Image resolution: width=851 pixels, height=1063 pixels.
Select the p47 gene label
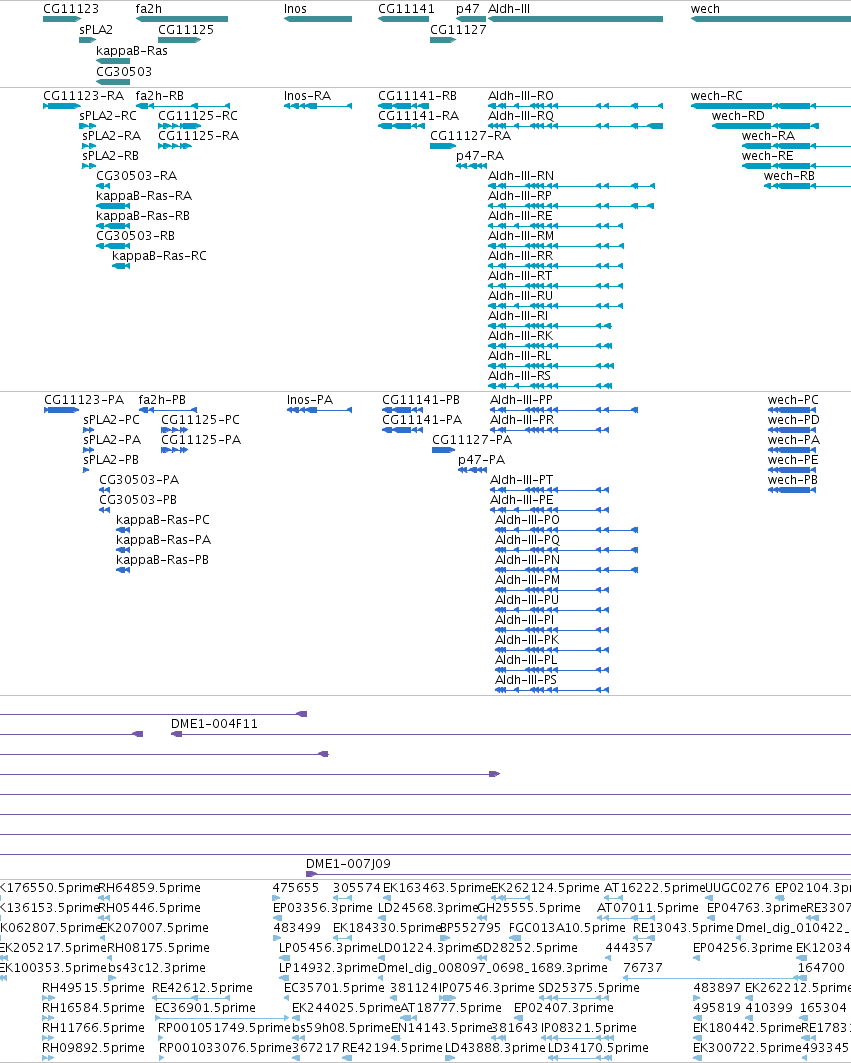tap(467, 9)
